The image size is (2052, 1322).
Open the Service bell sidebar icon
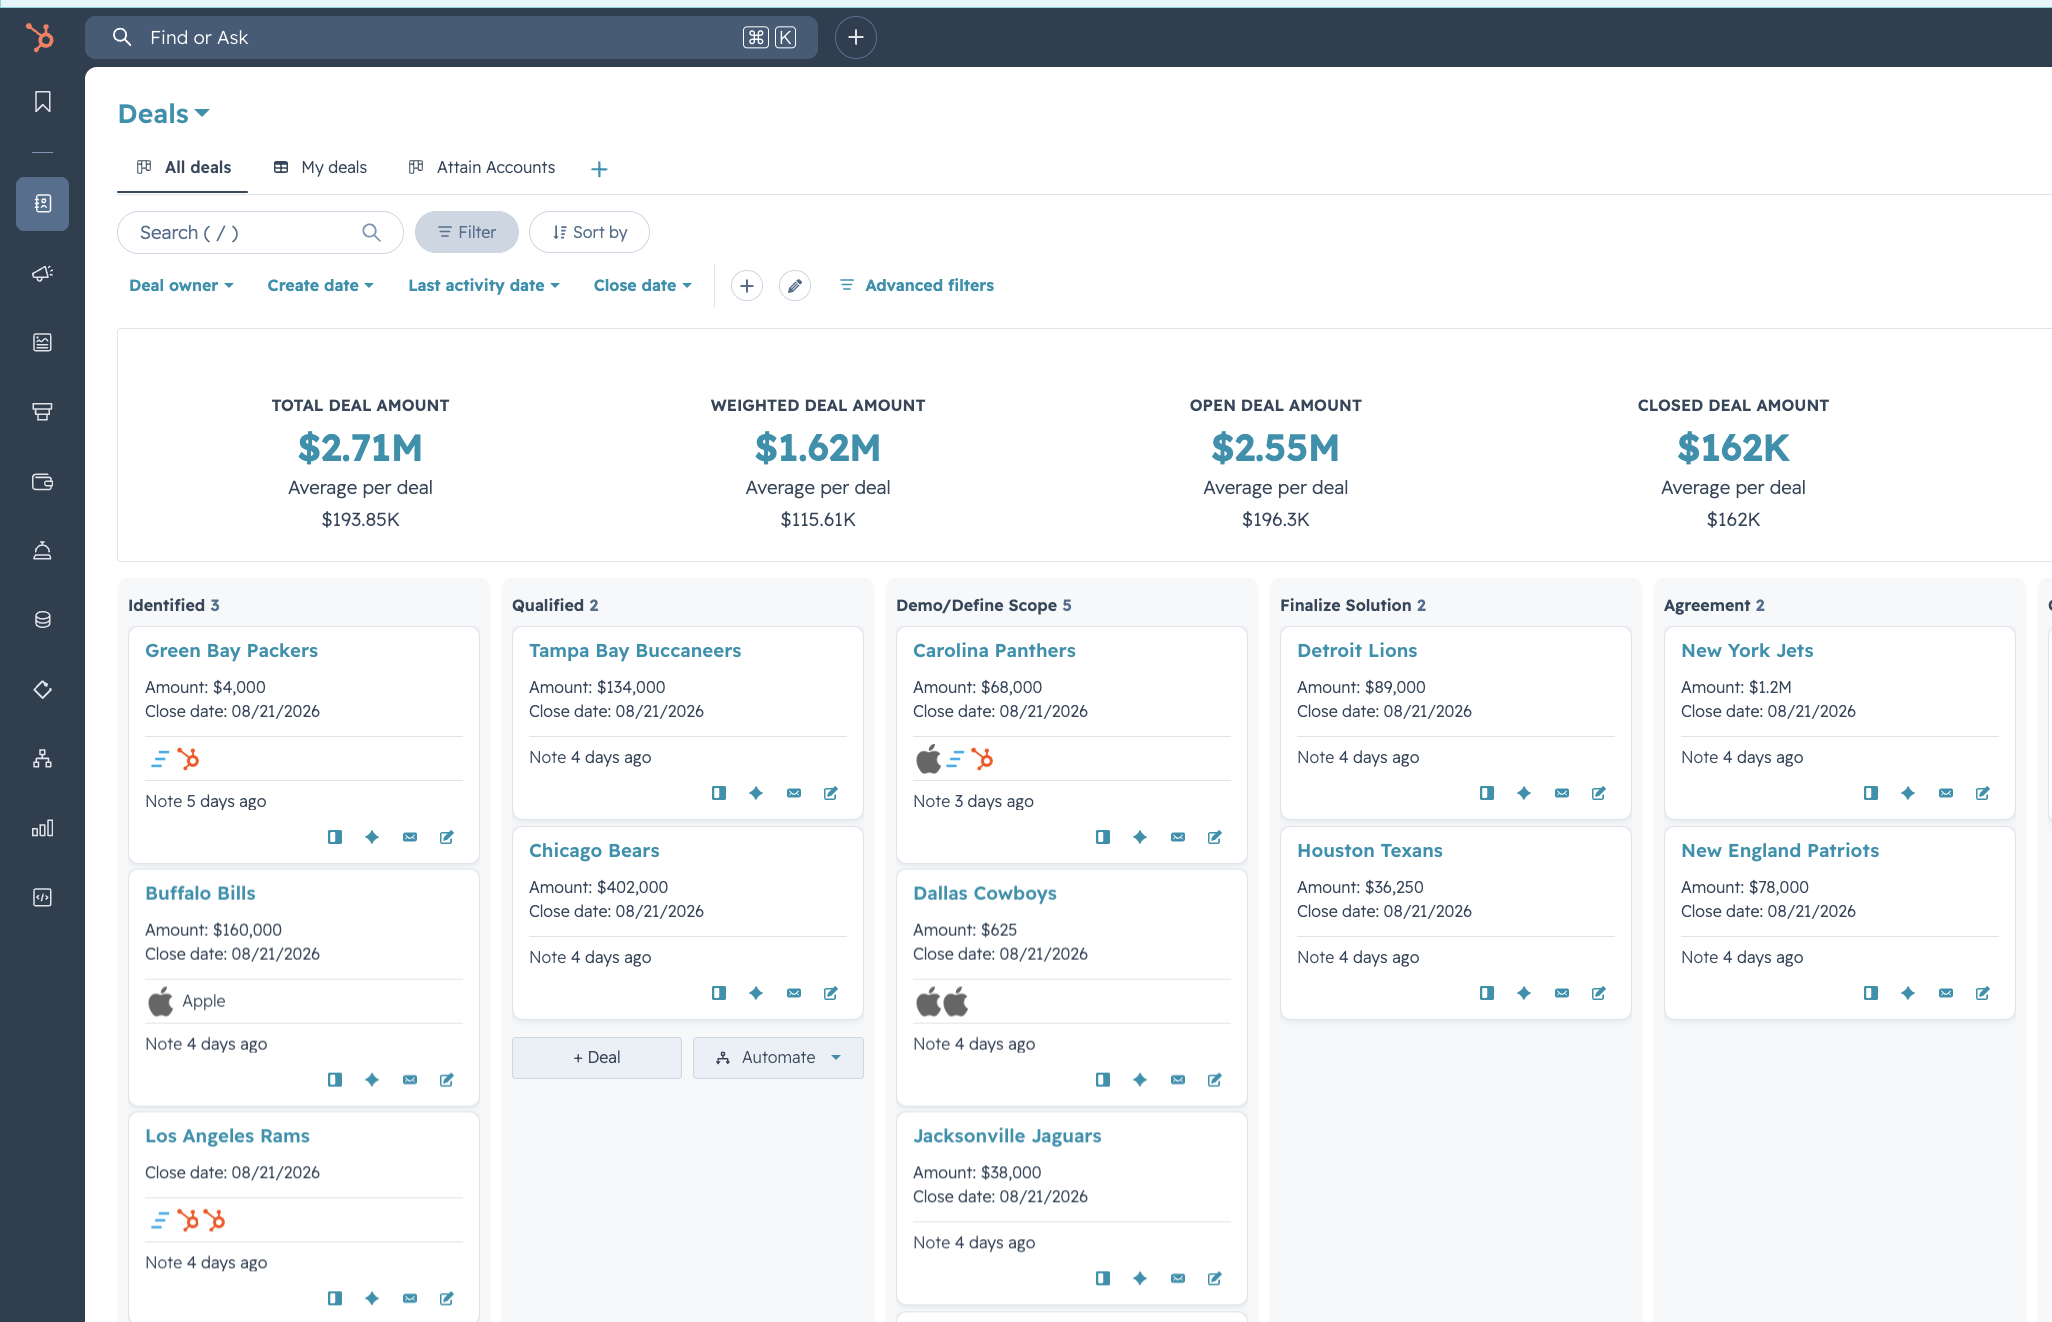click(x=42, y=550)
